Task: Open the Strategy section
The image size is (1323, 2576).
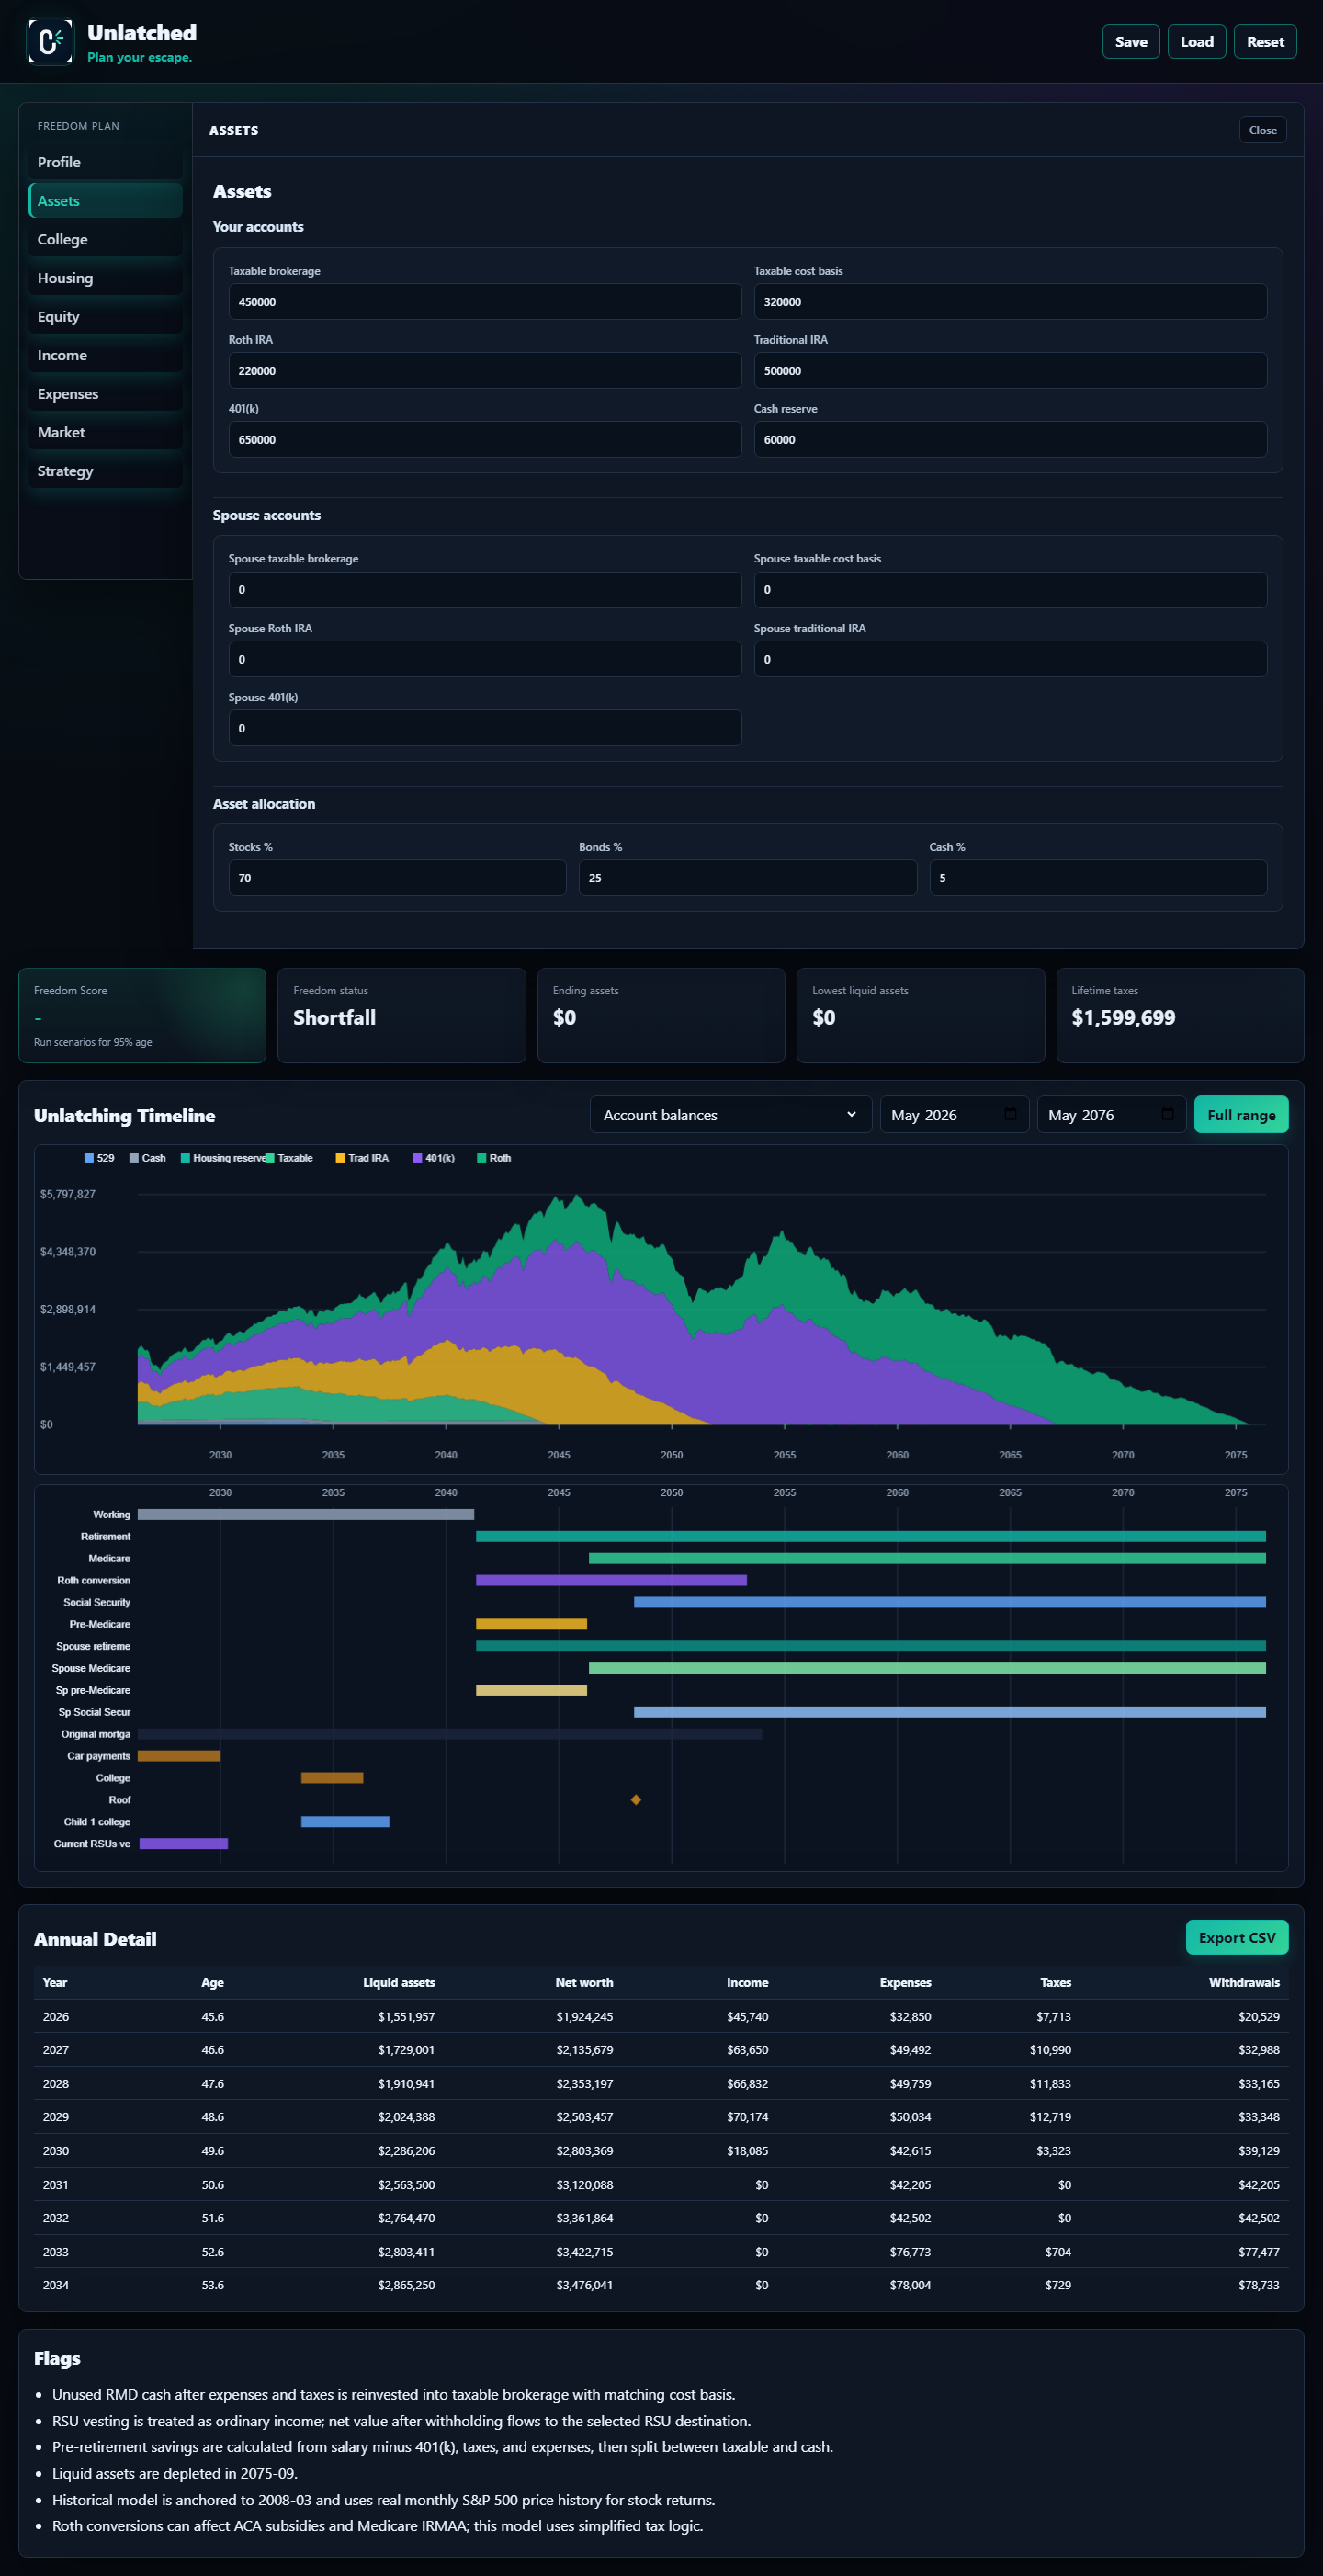Action: 105,471
